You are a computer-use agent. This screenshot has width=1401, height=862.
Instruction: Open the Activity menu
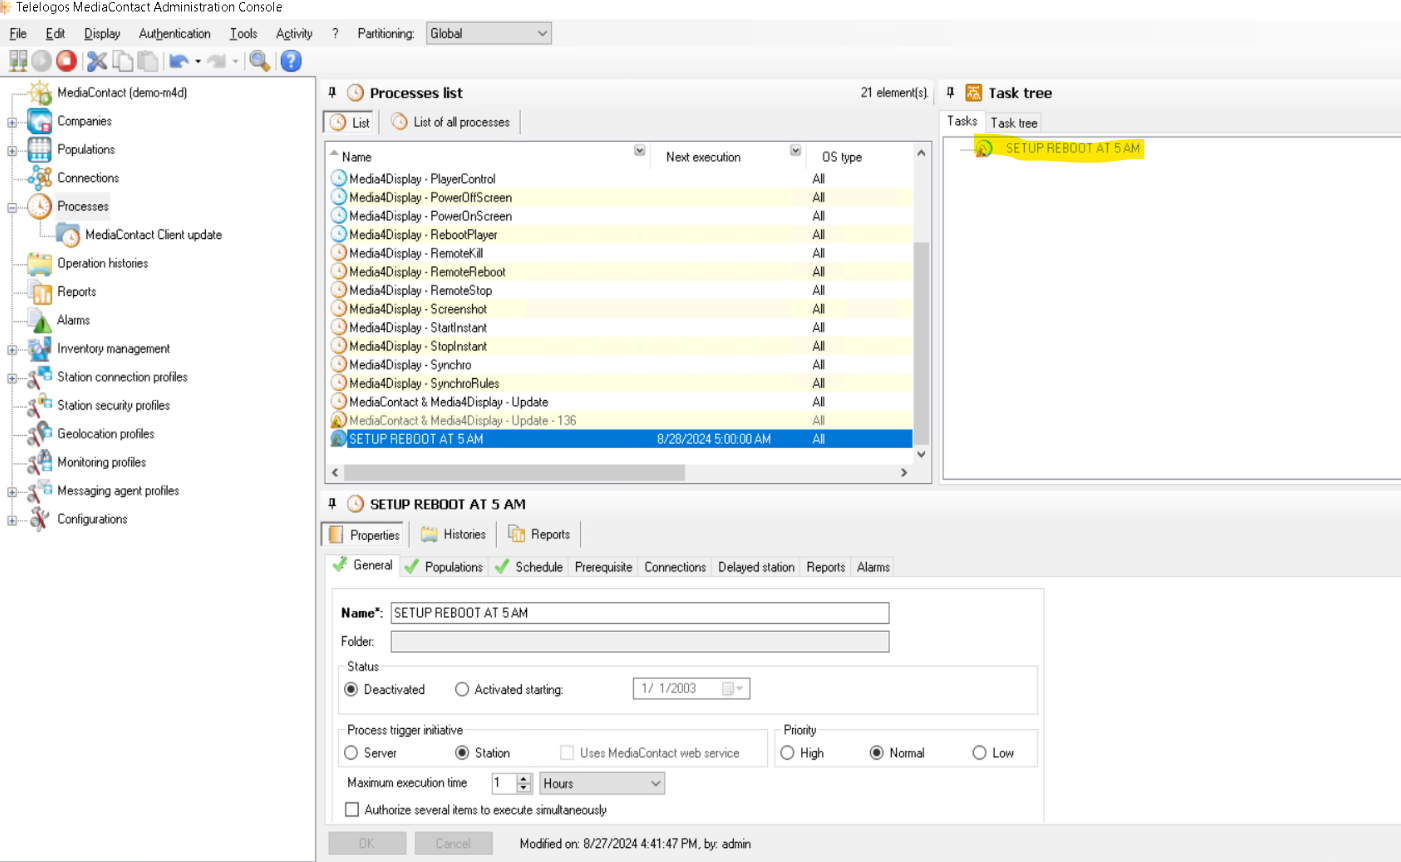click(x=294, y=33)
